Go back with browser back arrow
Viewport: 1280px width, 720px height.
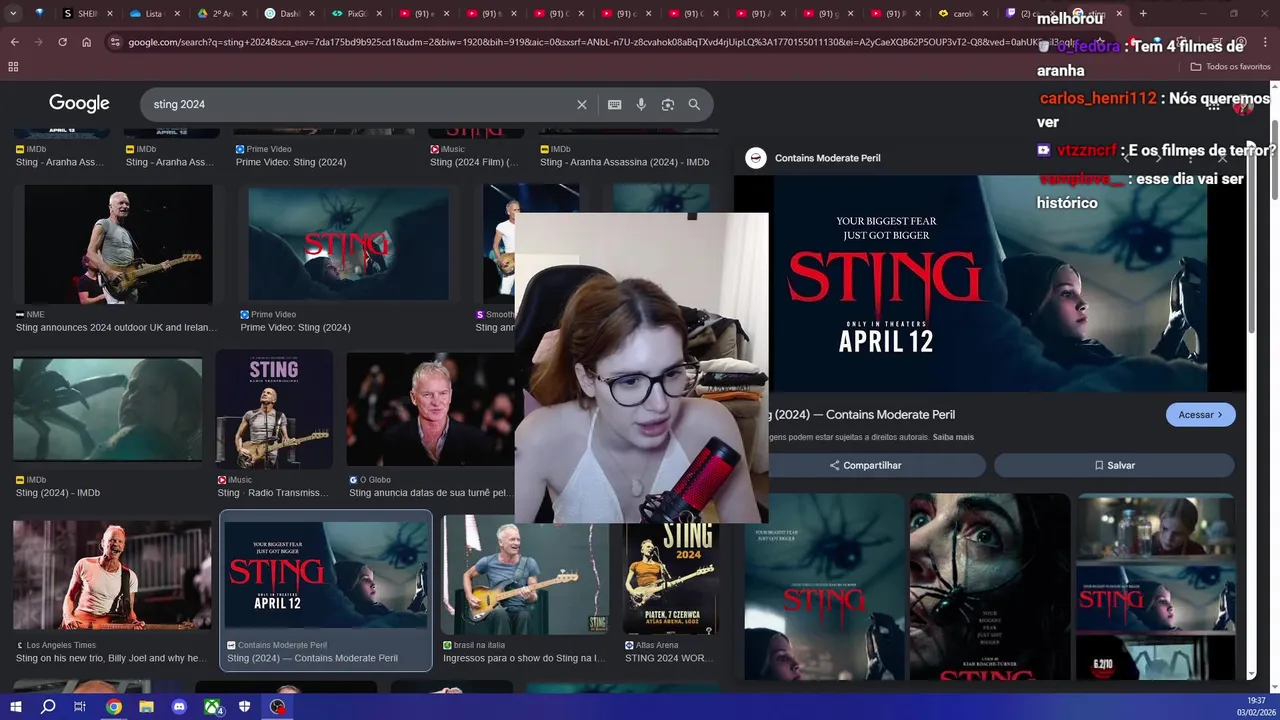click(x=14, y=42)
